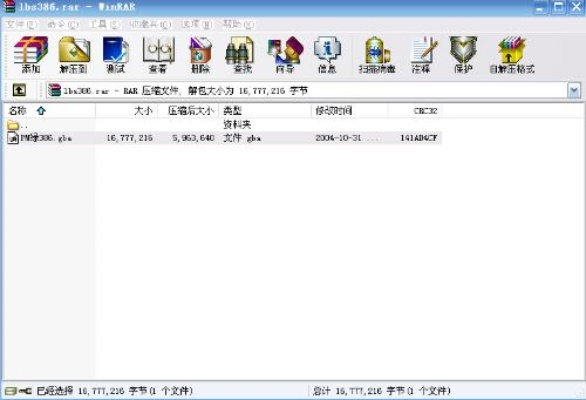The width and height of the screenshot is (586, 400).
Task: Open the 选项 (Options) menu
Action: point(197,25)
